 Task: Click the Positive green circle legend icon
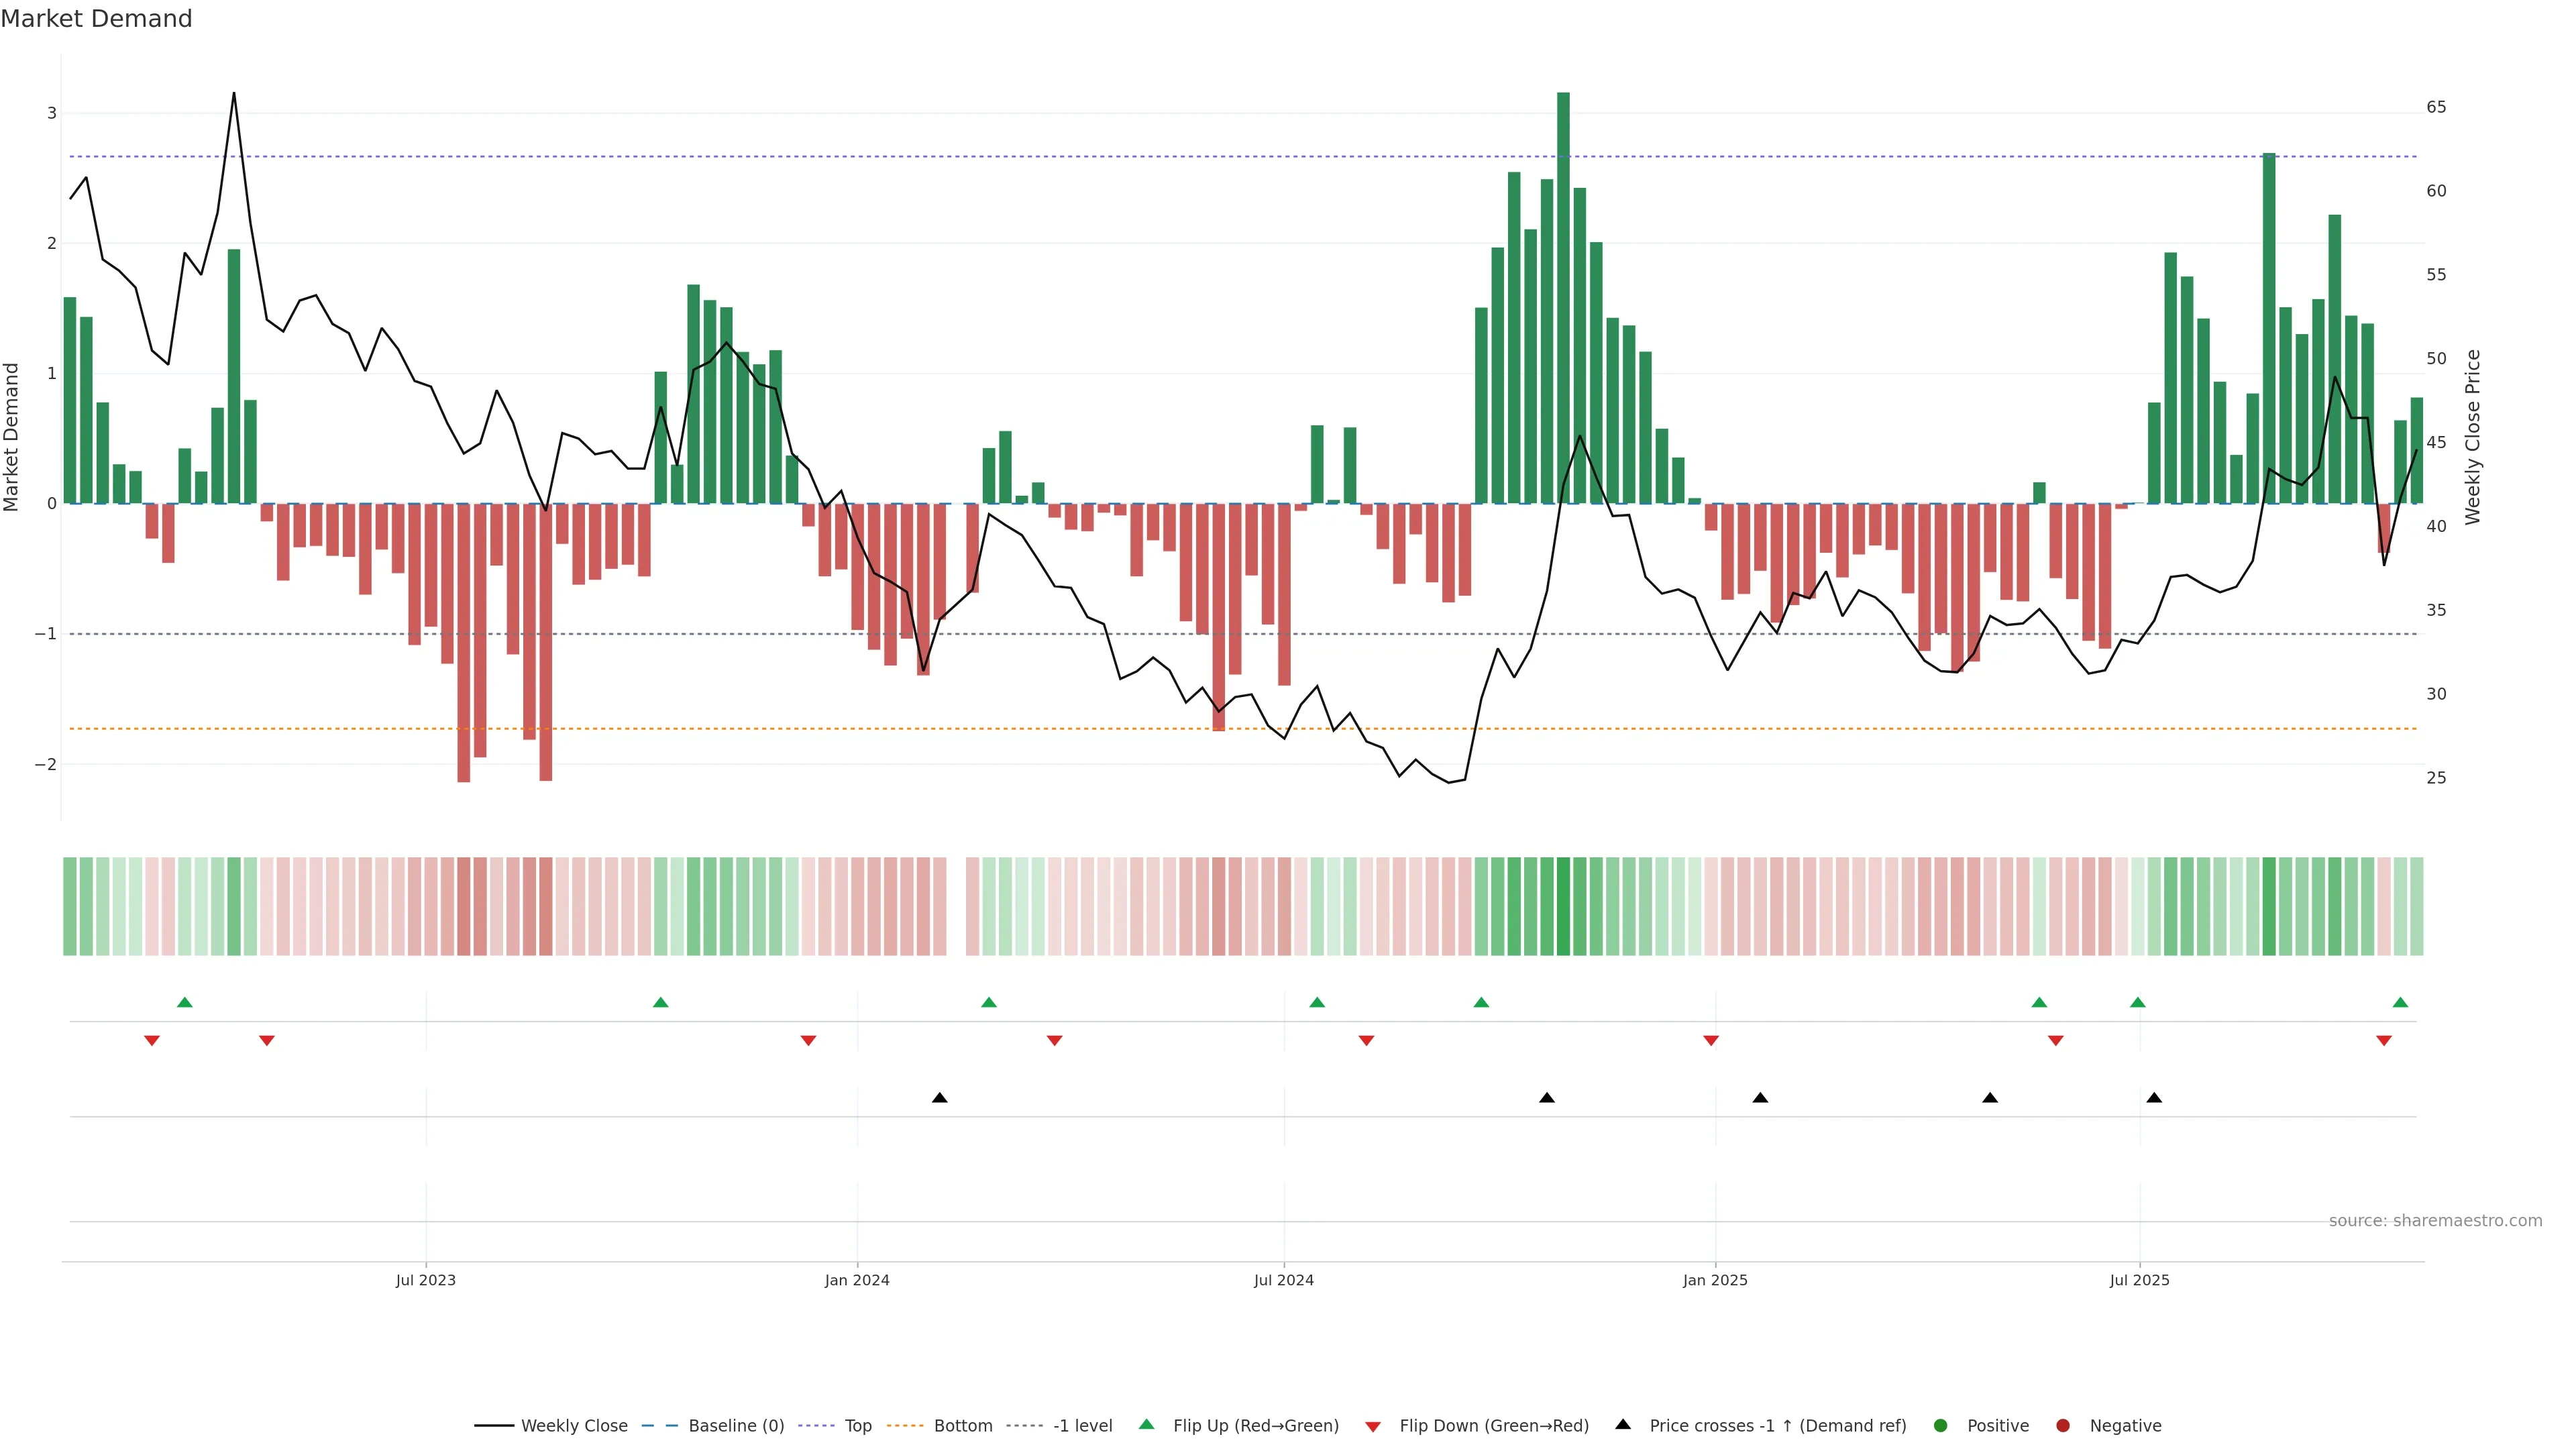[x=1940, y=1425]
